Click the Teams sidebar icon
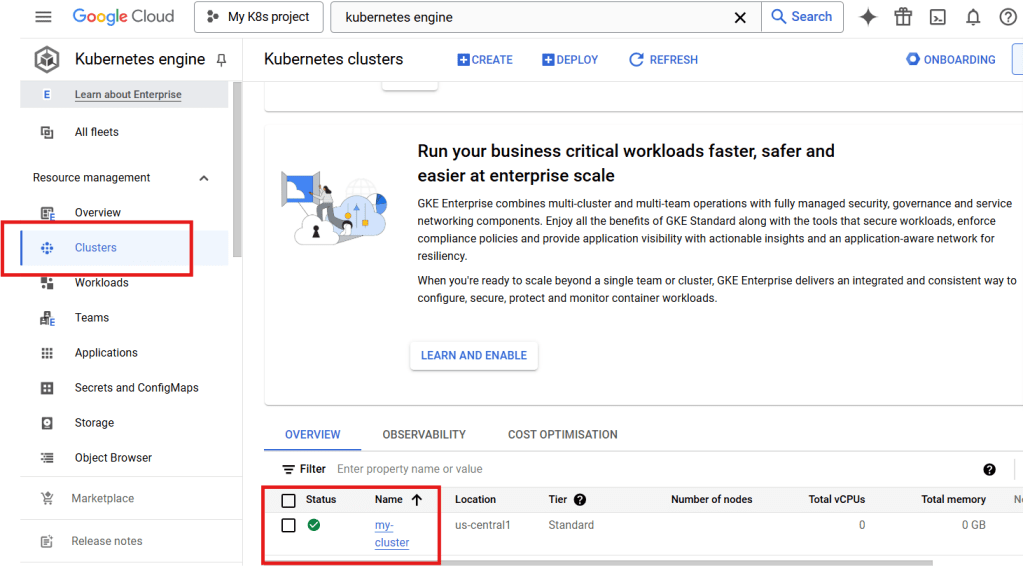The width and height of the screenshot is (1023, 566). point(48,318)
